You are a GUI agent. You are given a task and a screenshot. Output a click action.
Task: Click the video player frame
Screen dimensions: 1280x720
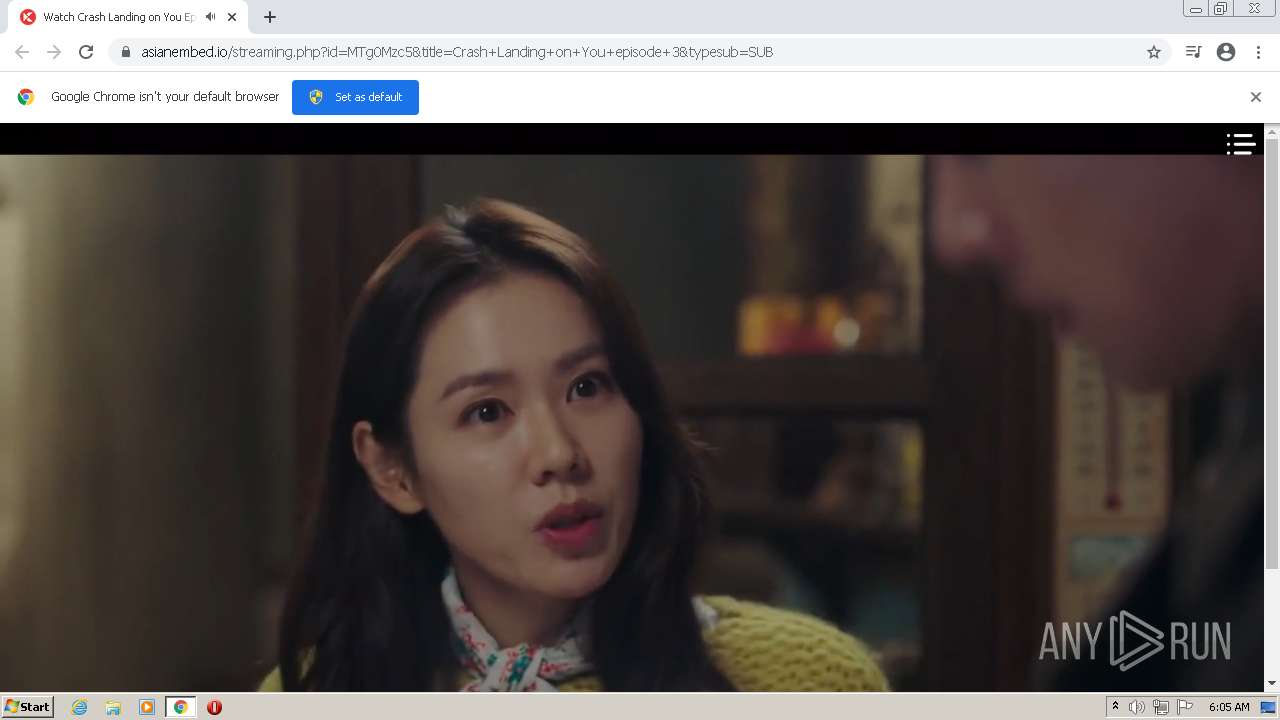point(632,408)
